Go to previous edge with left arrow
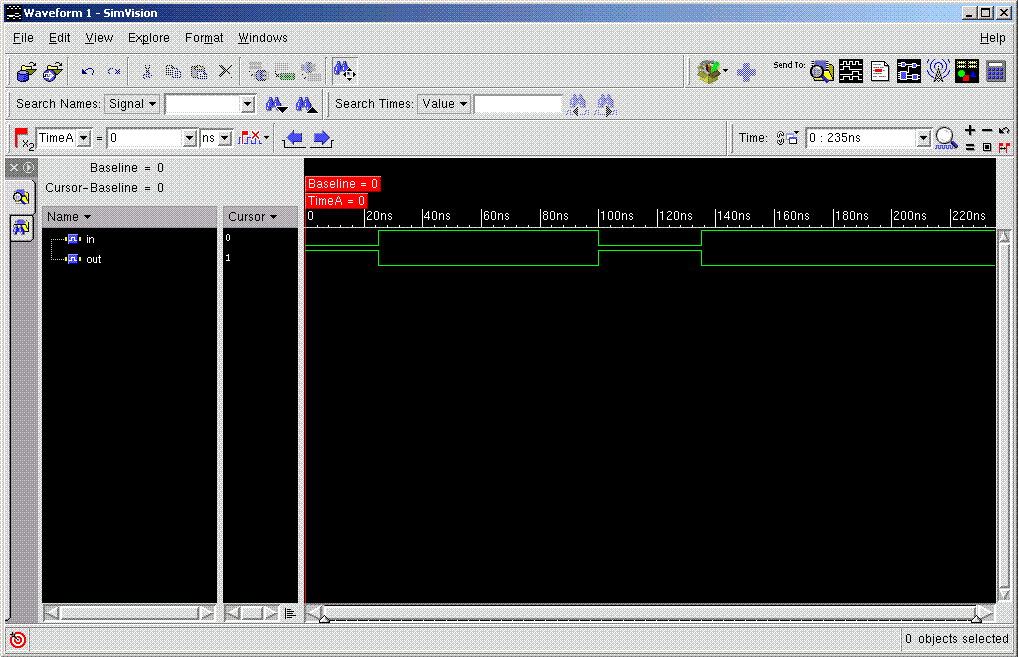1018x657 pixels. [x=294, y=138]
